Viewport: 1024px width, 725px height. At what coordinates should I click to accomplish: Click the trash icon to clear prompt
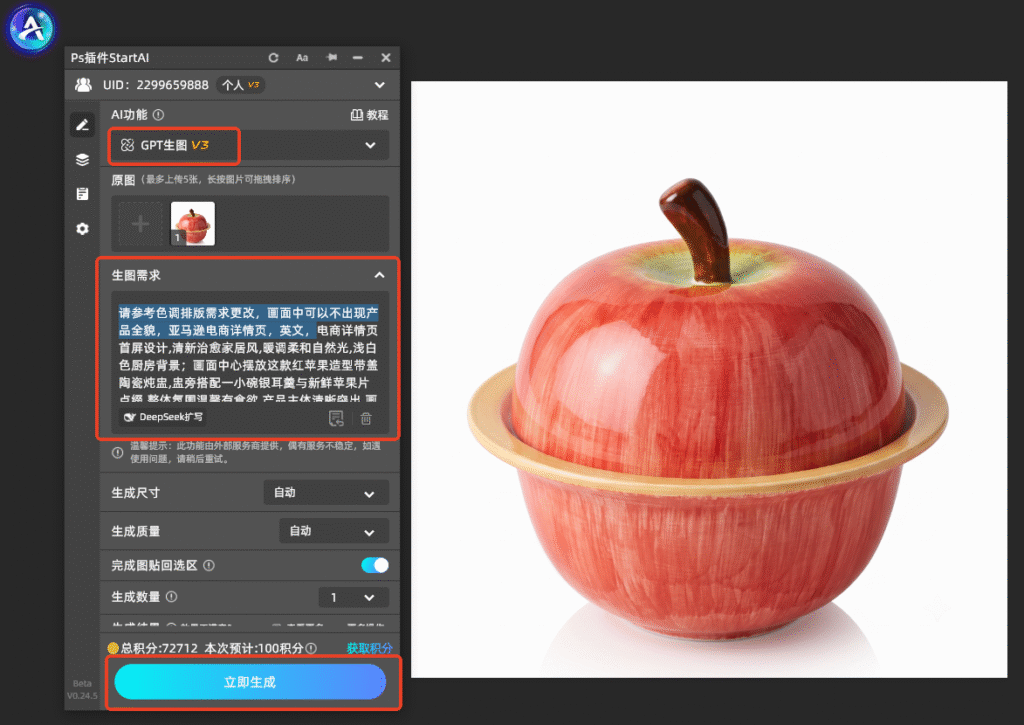click(x=366, y=419)
